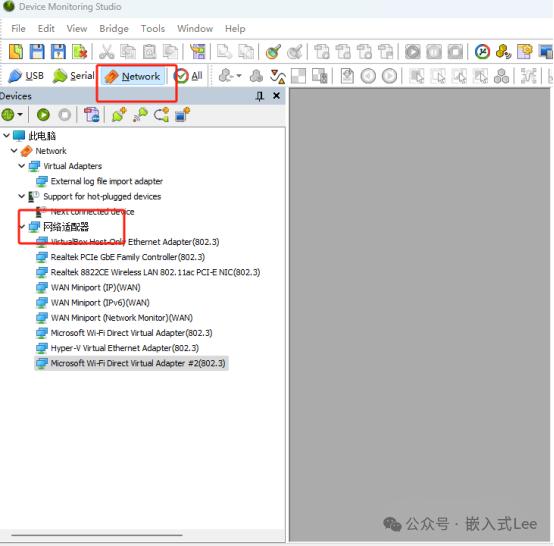554x546 pixels.
Task: Pin the Devices panel
Action: pos(260,96)
